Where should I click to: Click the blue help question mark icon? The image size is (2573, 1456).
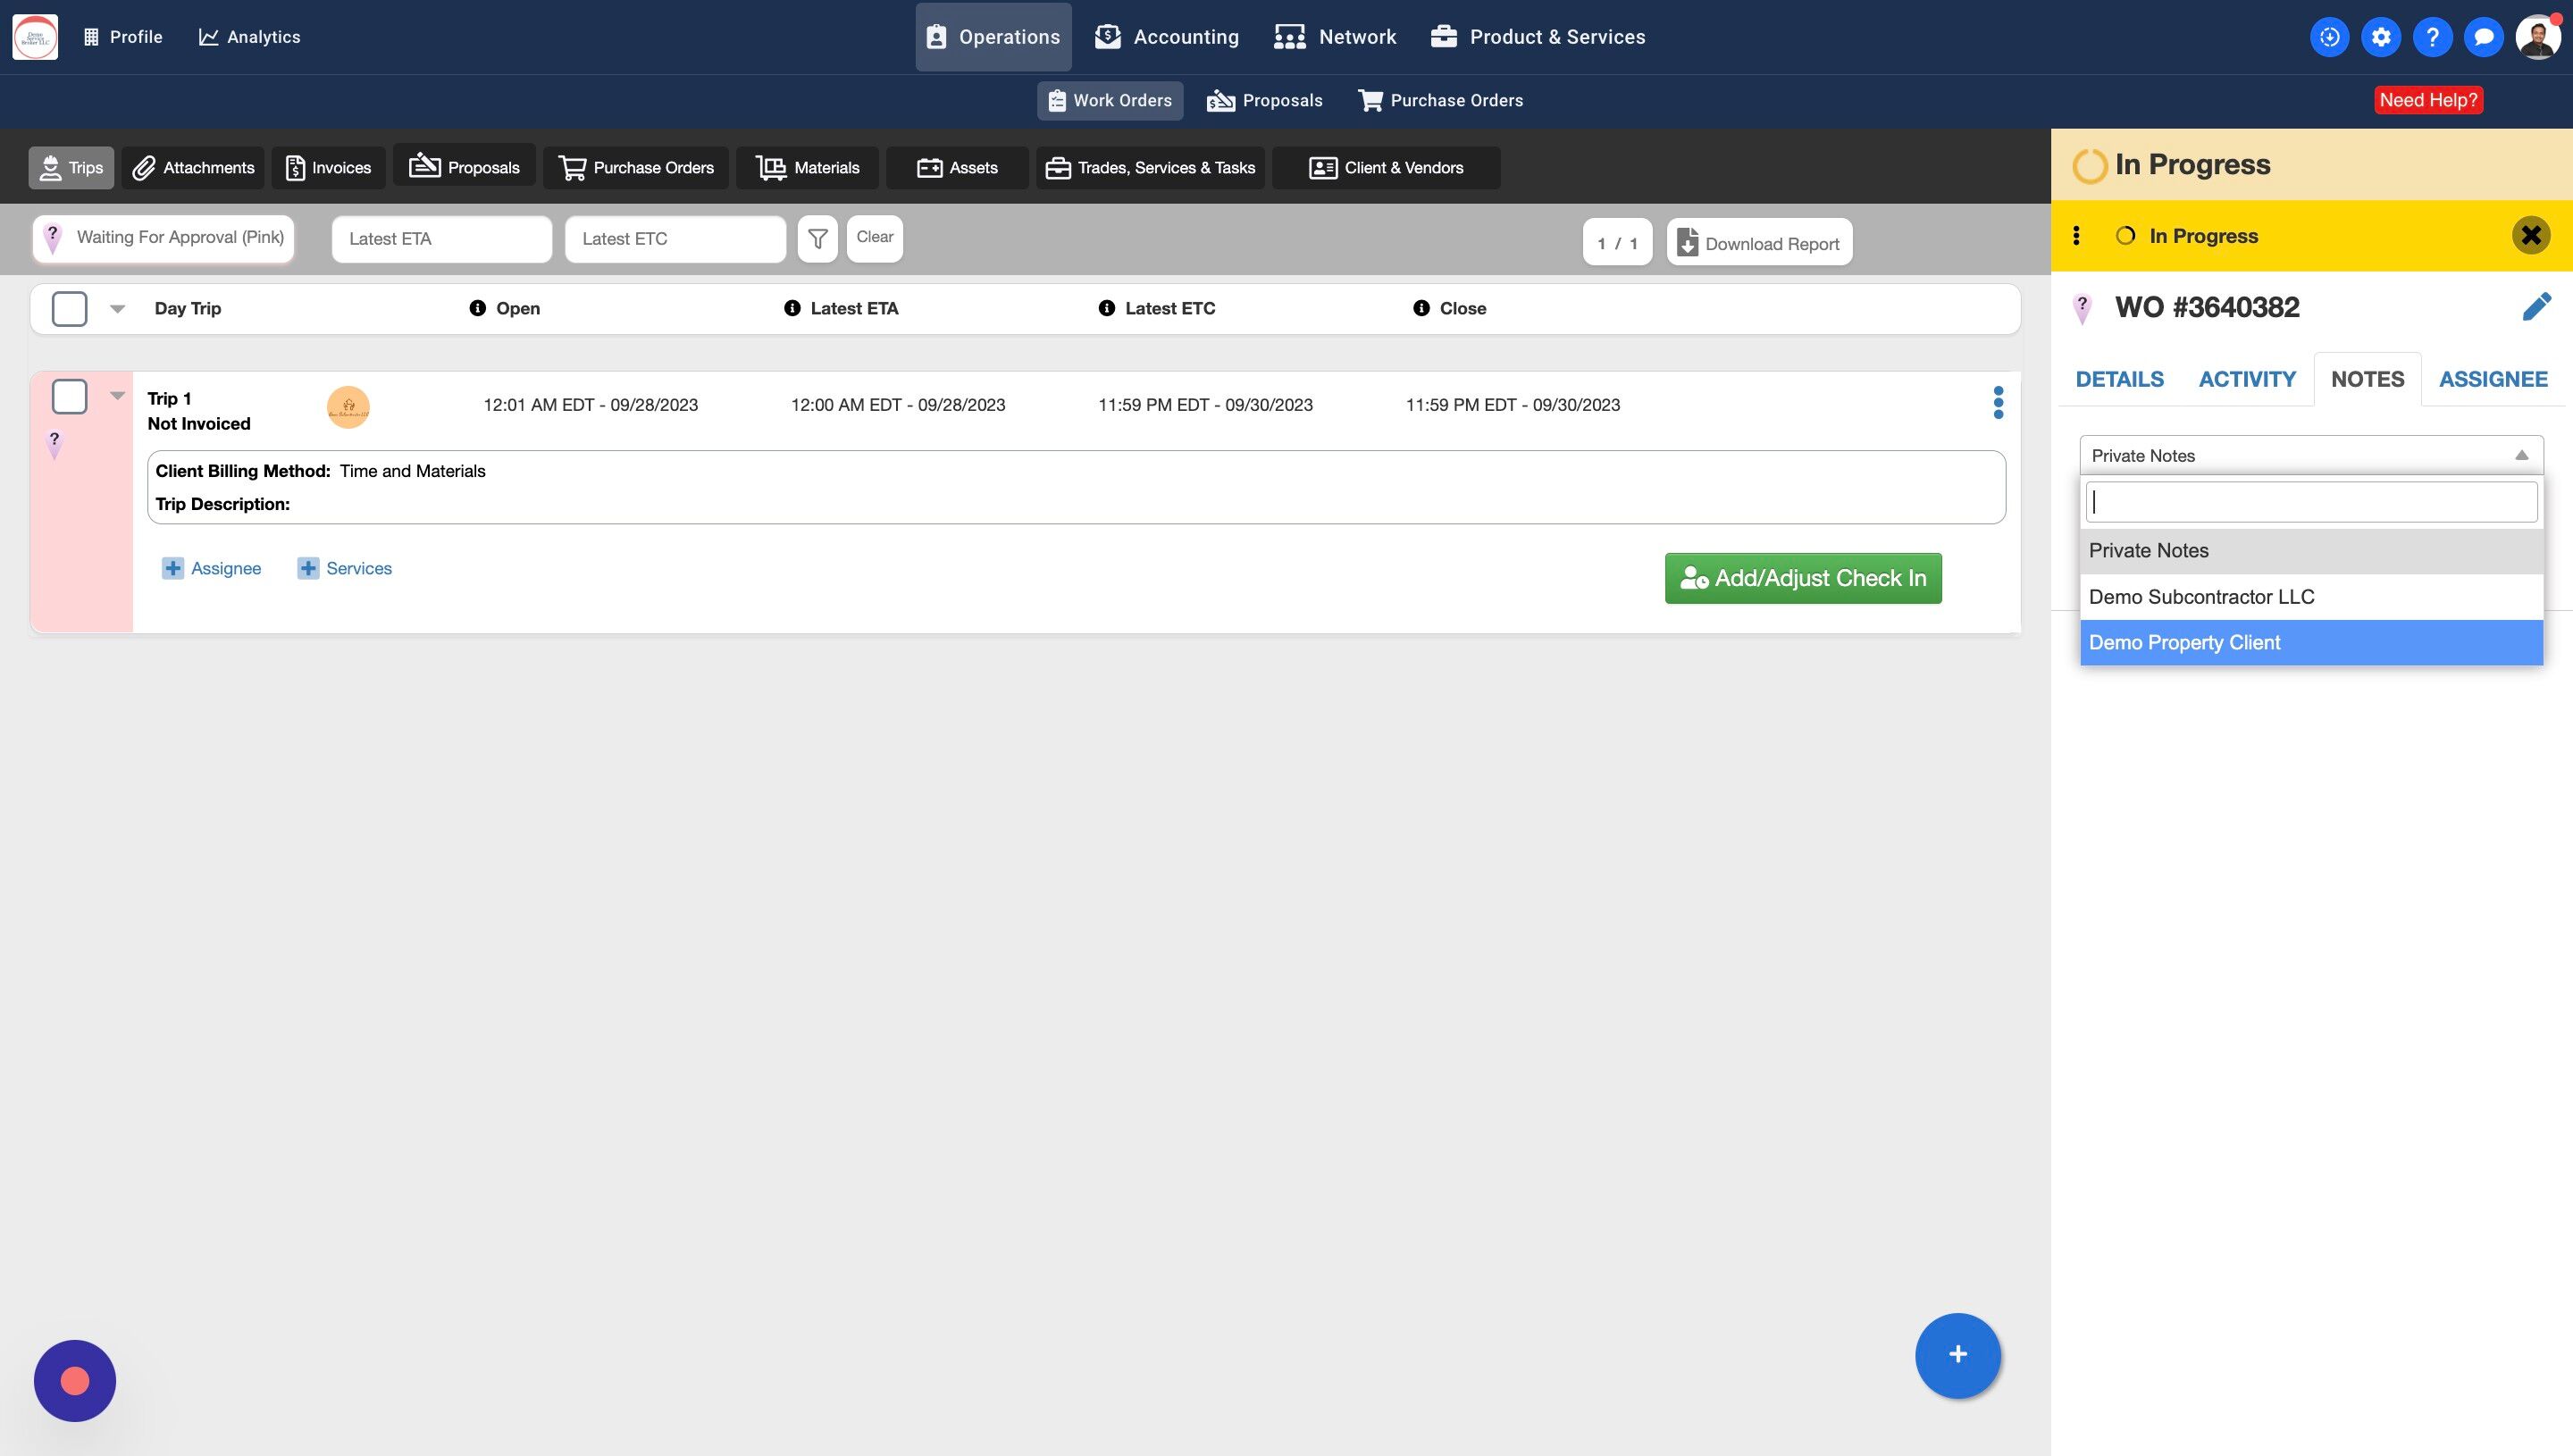(2432, 37)
